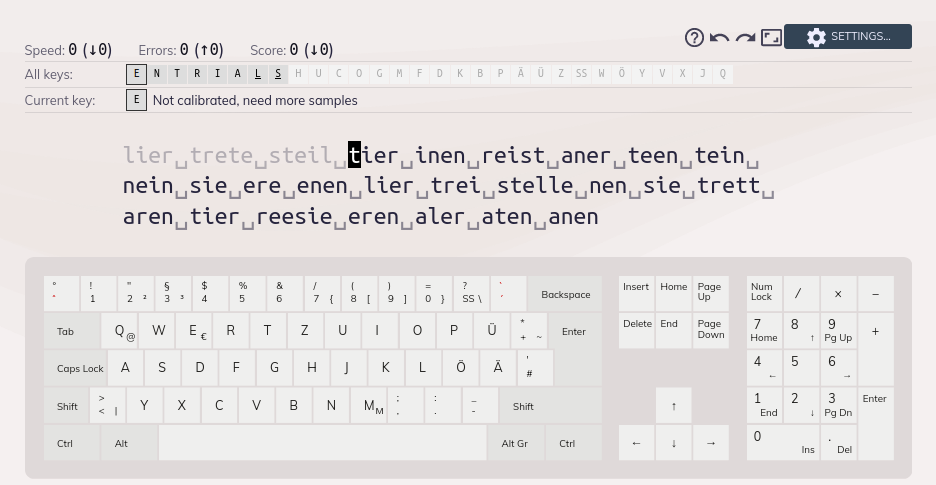The width and height of the screenshot is (936, 485).
Task: Click the Delete key
Action: [636, 331]
